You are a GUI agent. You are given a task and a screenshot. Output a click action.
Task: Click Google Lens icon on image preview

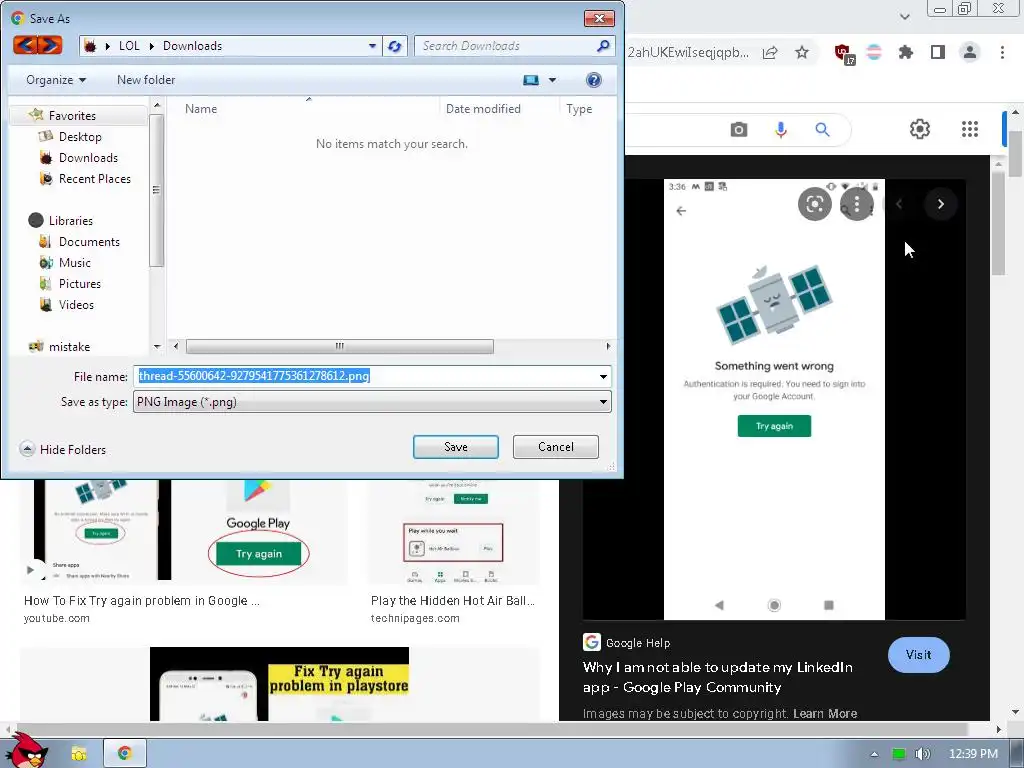[x=814, y=204]
